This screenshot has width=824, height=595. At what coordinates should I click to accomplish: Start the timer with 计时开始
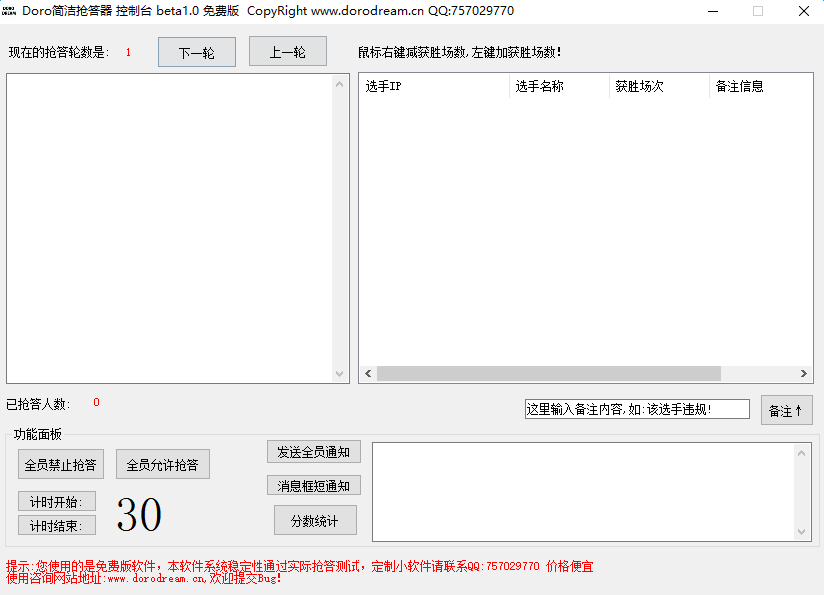coord(56,501)
